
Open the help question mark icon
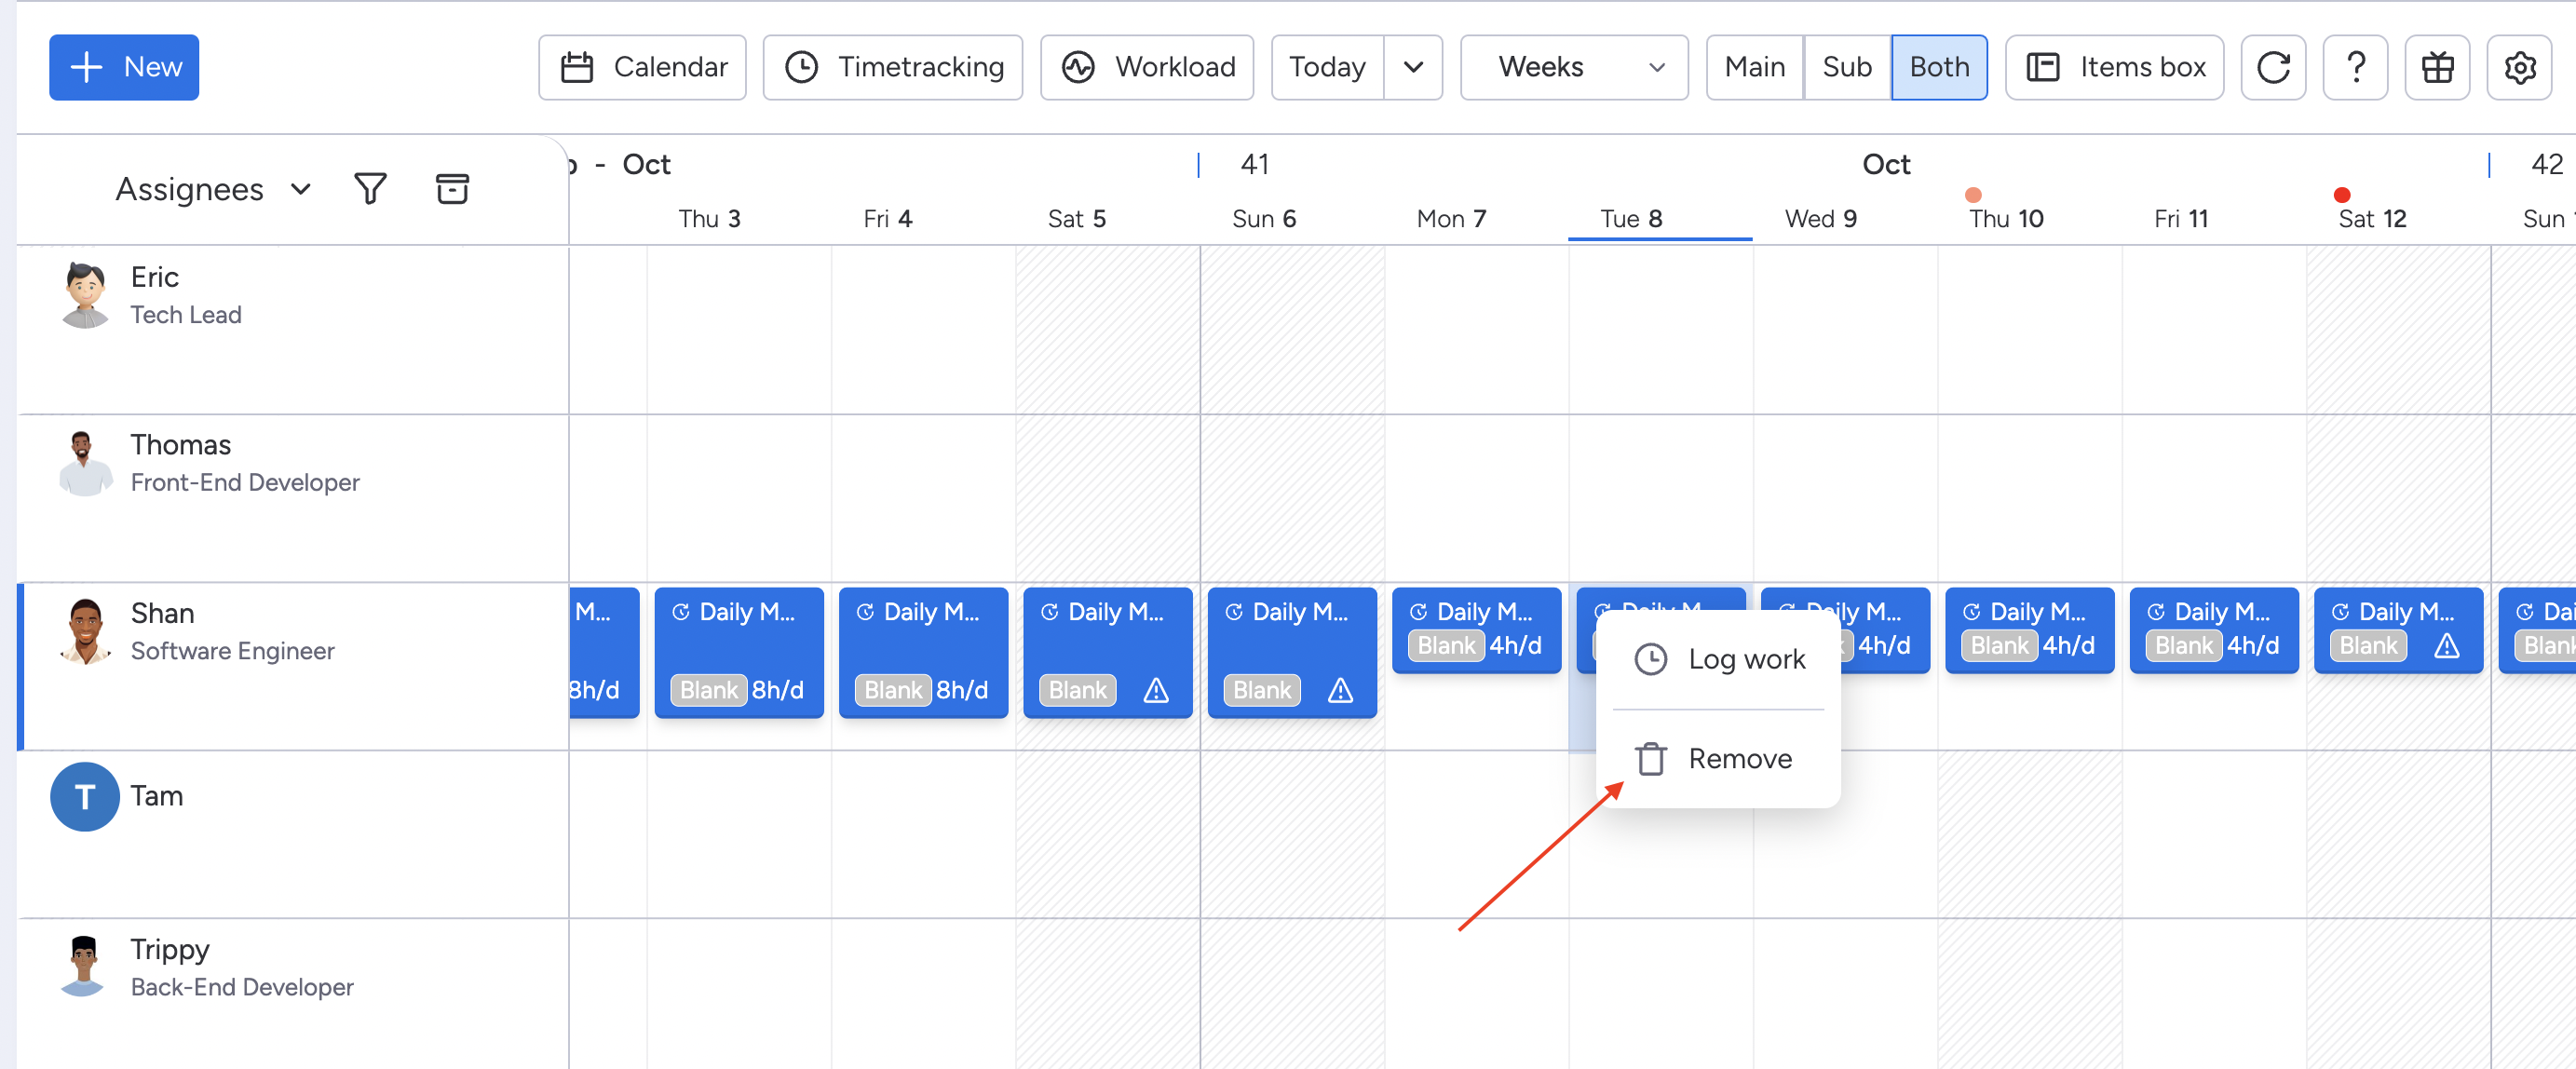2355,66
